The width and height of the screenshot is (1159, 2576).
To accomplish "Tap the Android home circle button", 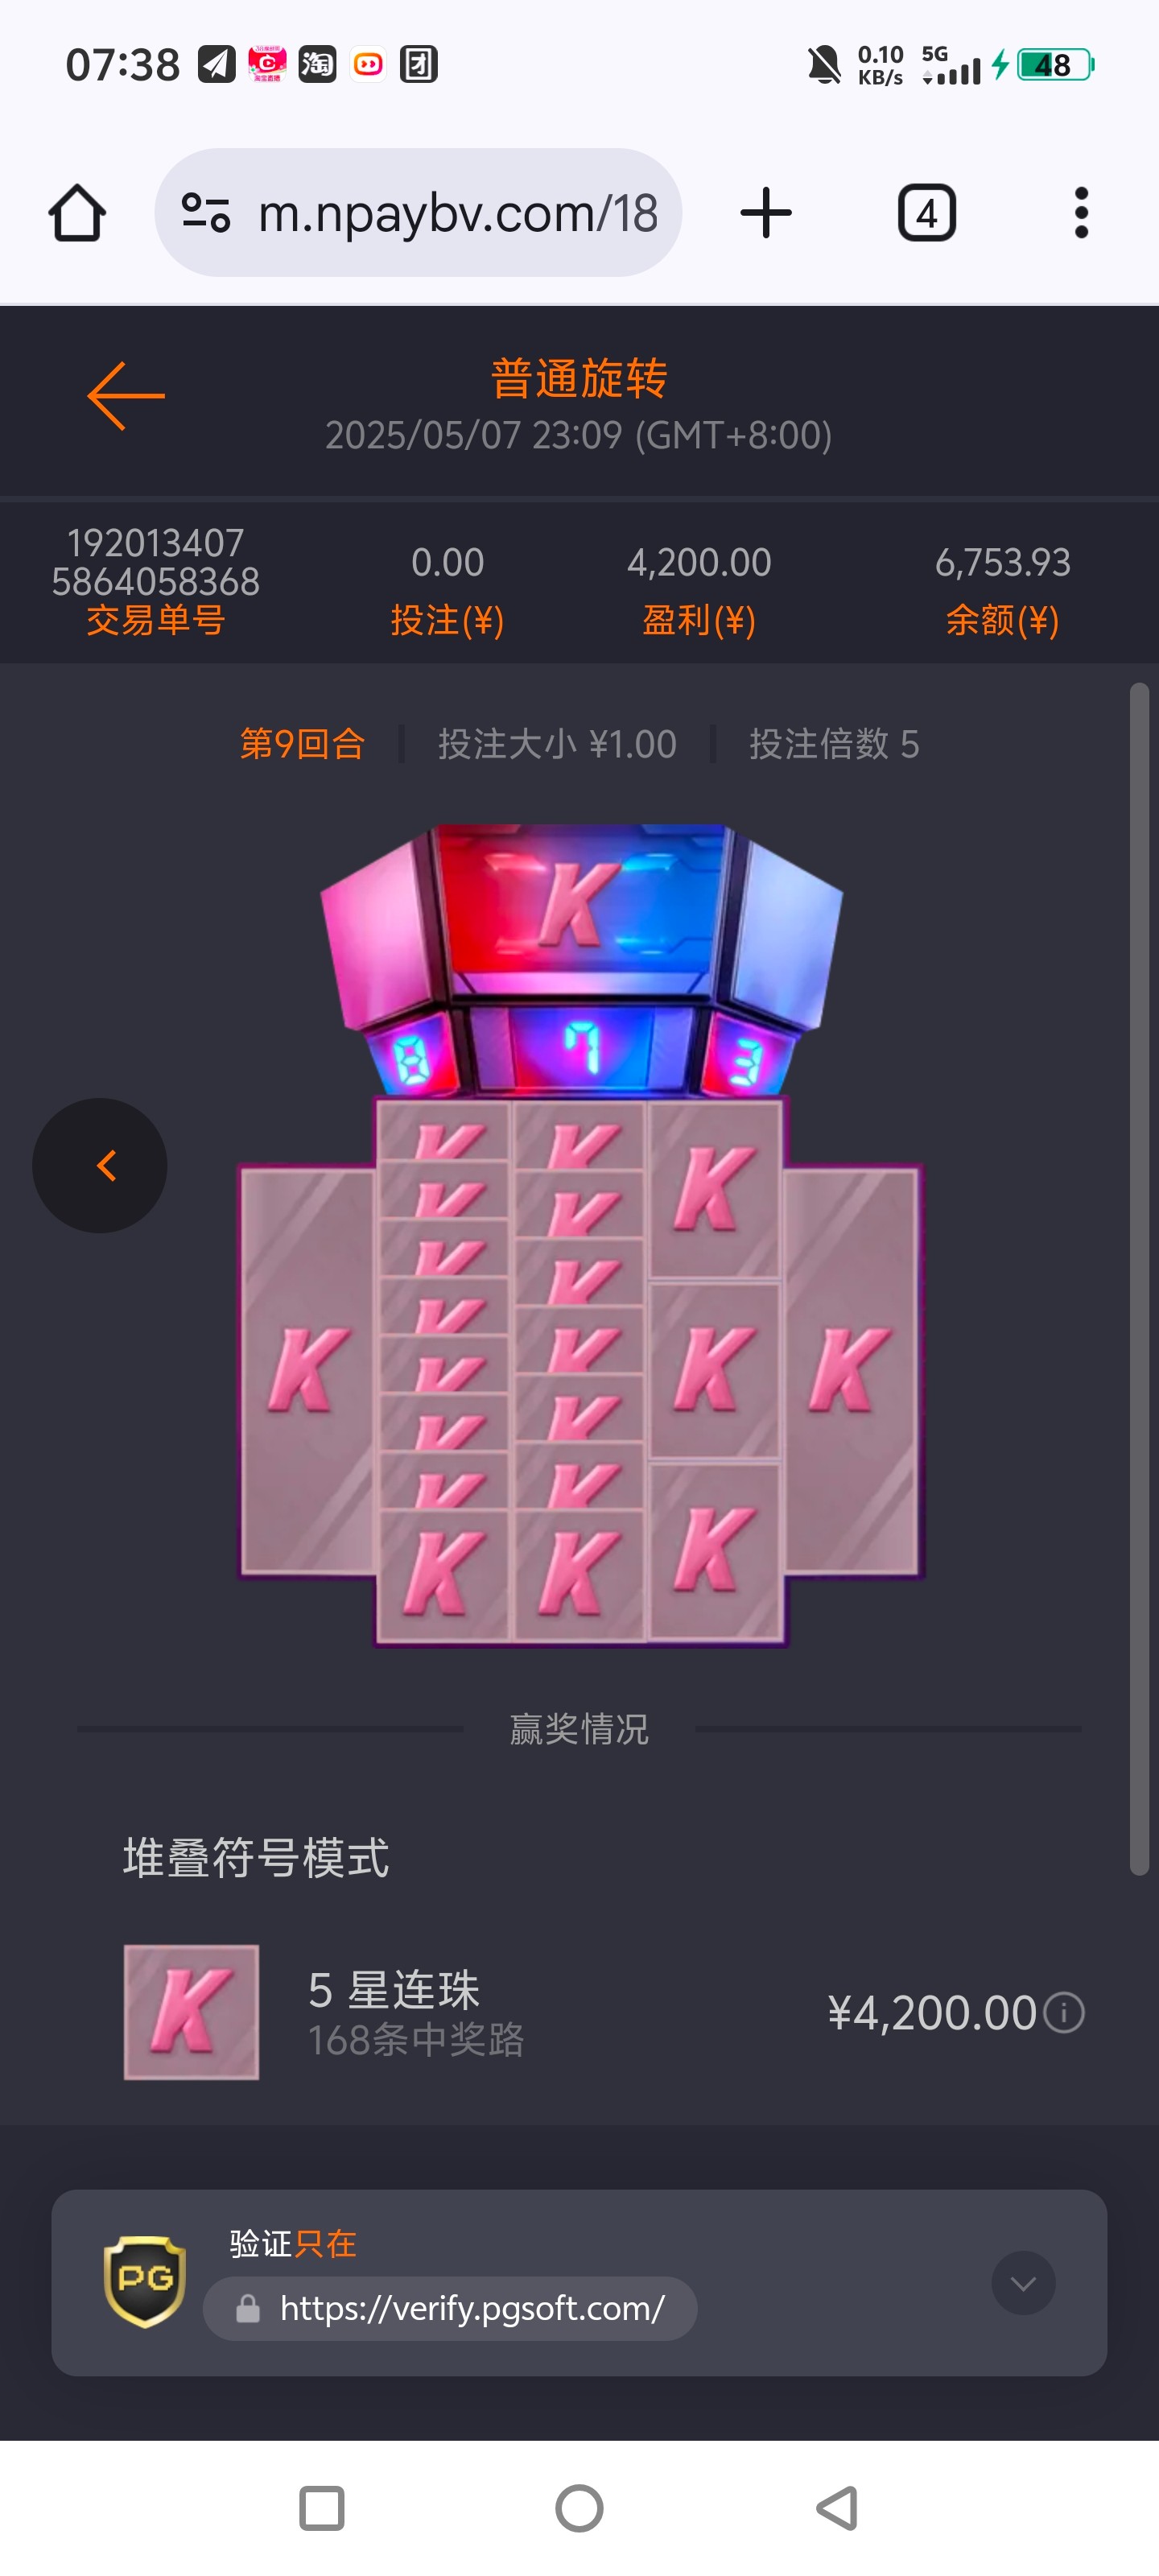I will [579, 2508].
